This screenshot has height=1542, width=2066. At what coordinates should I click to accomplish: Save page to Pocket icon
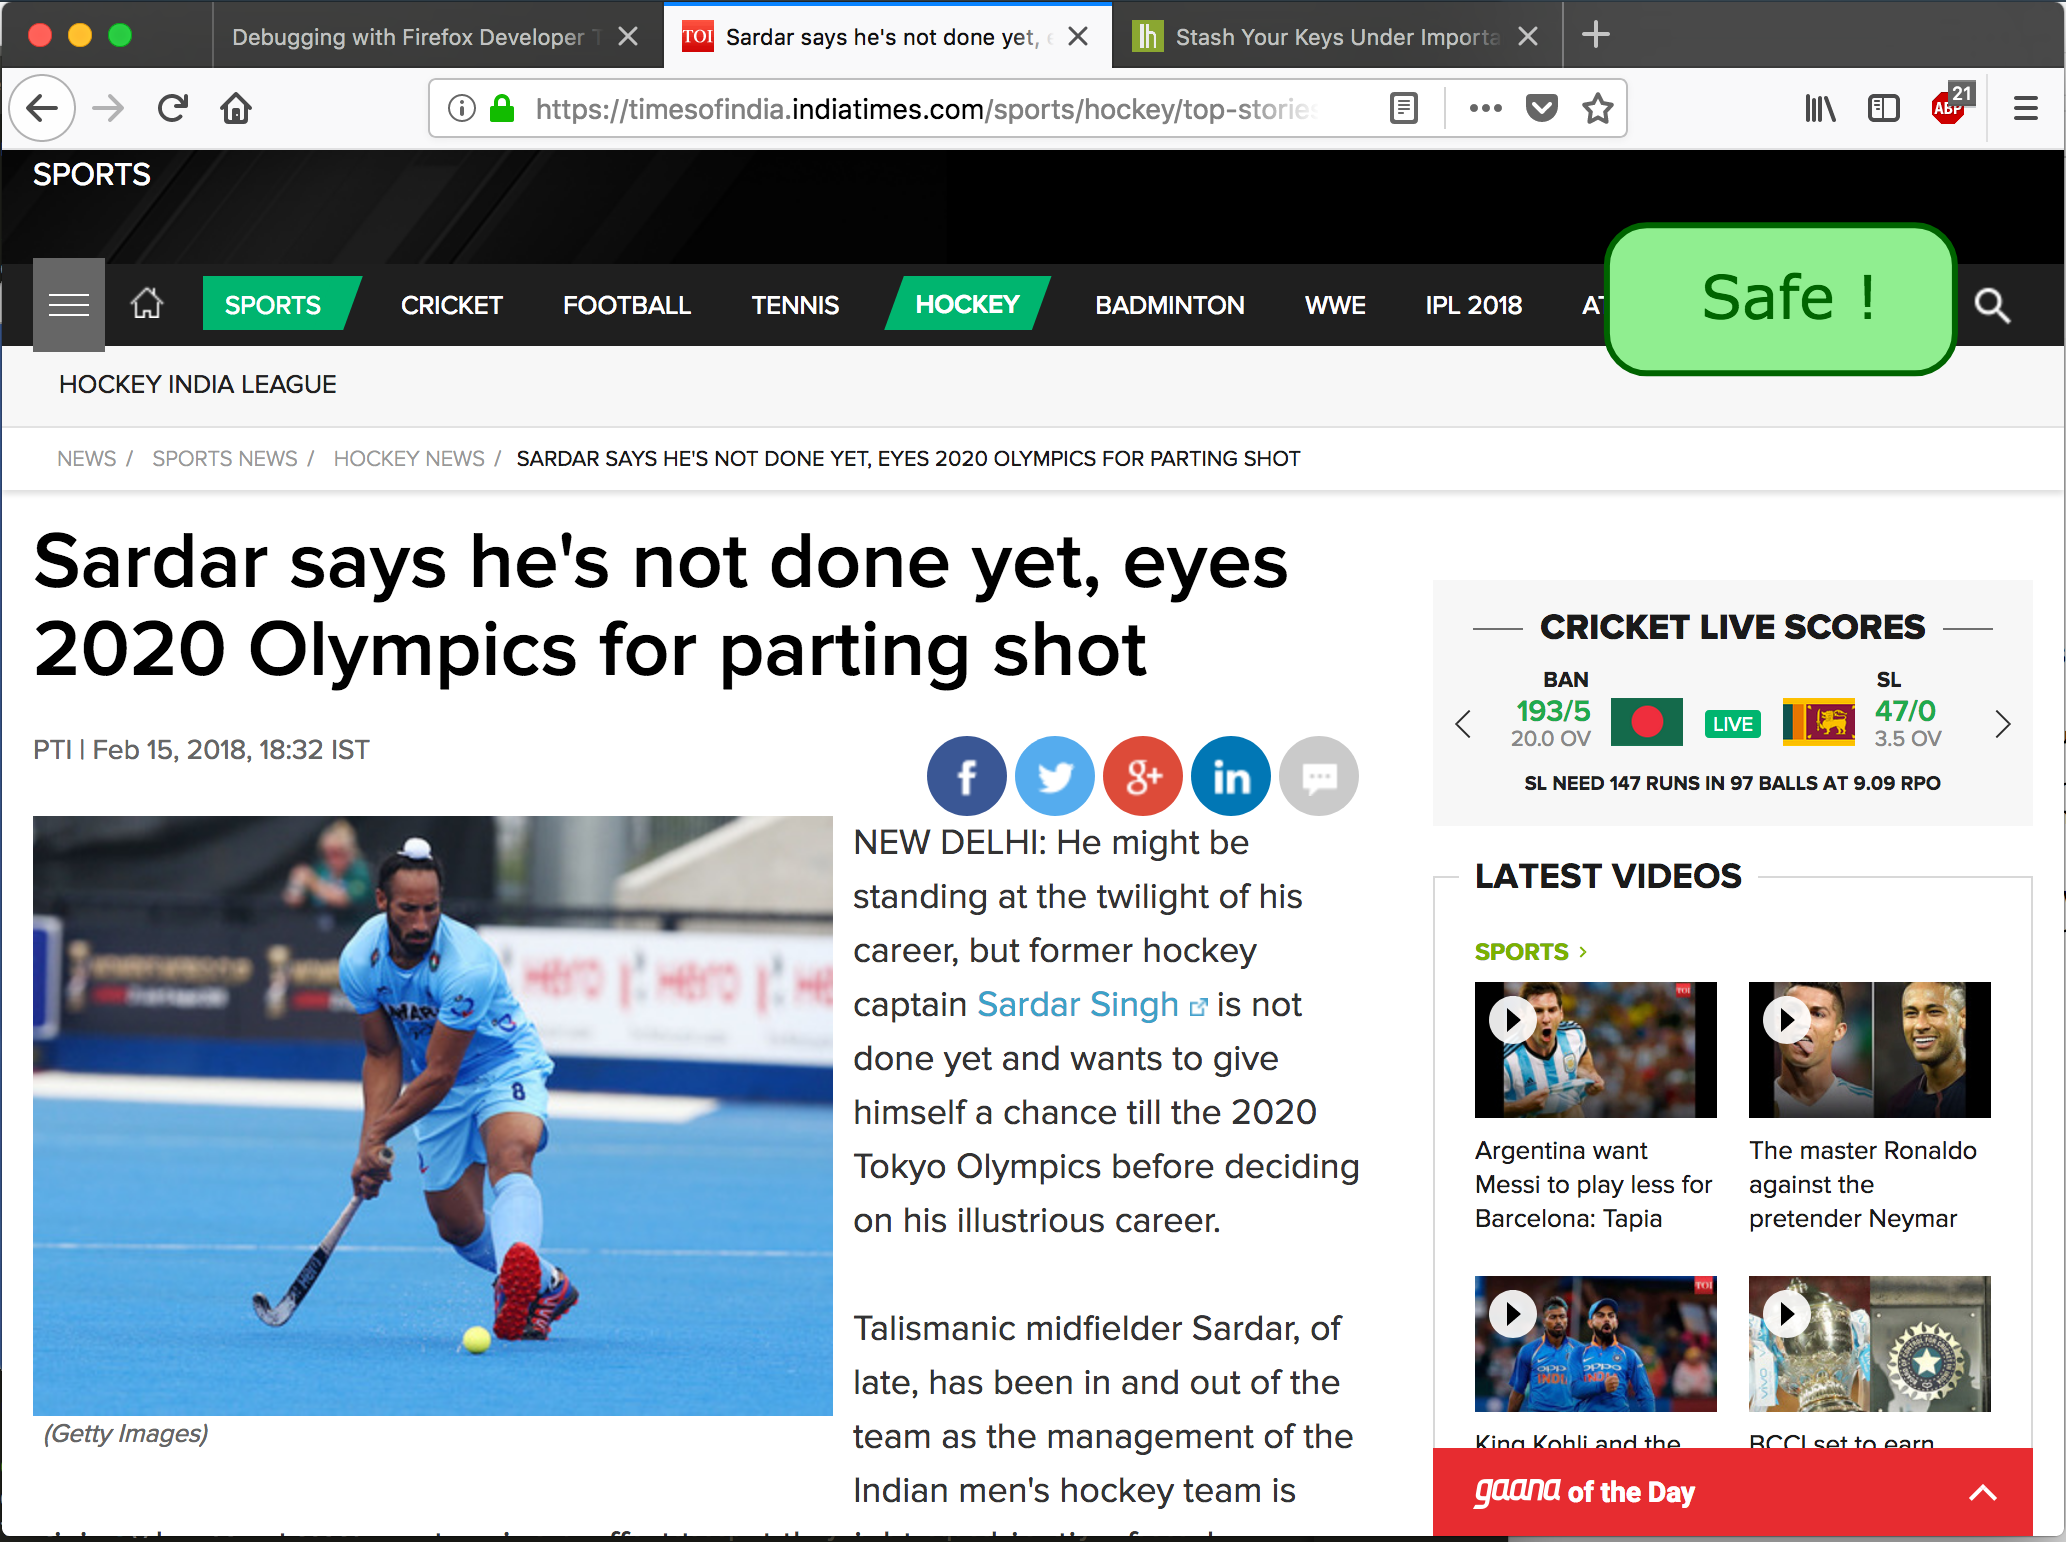pos(1541,107)
